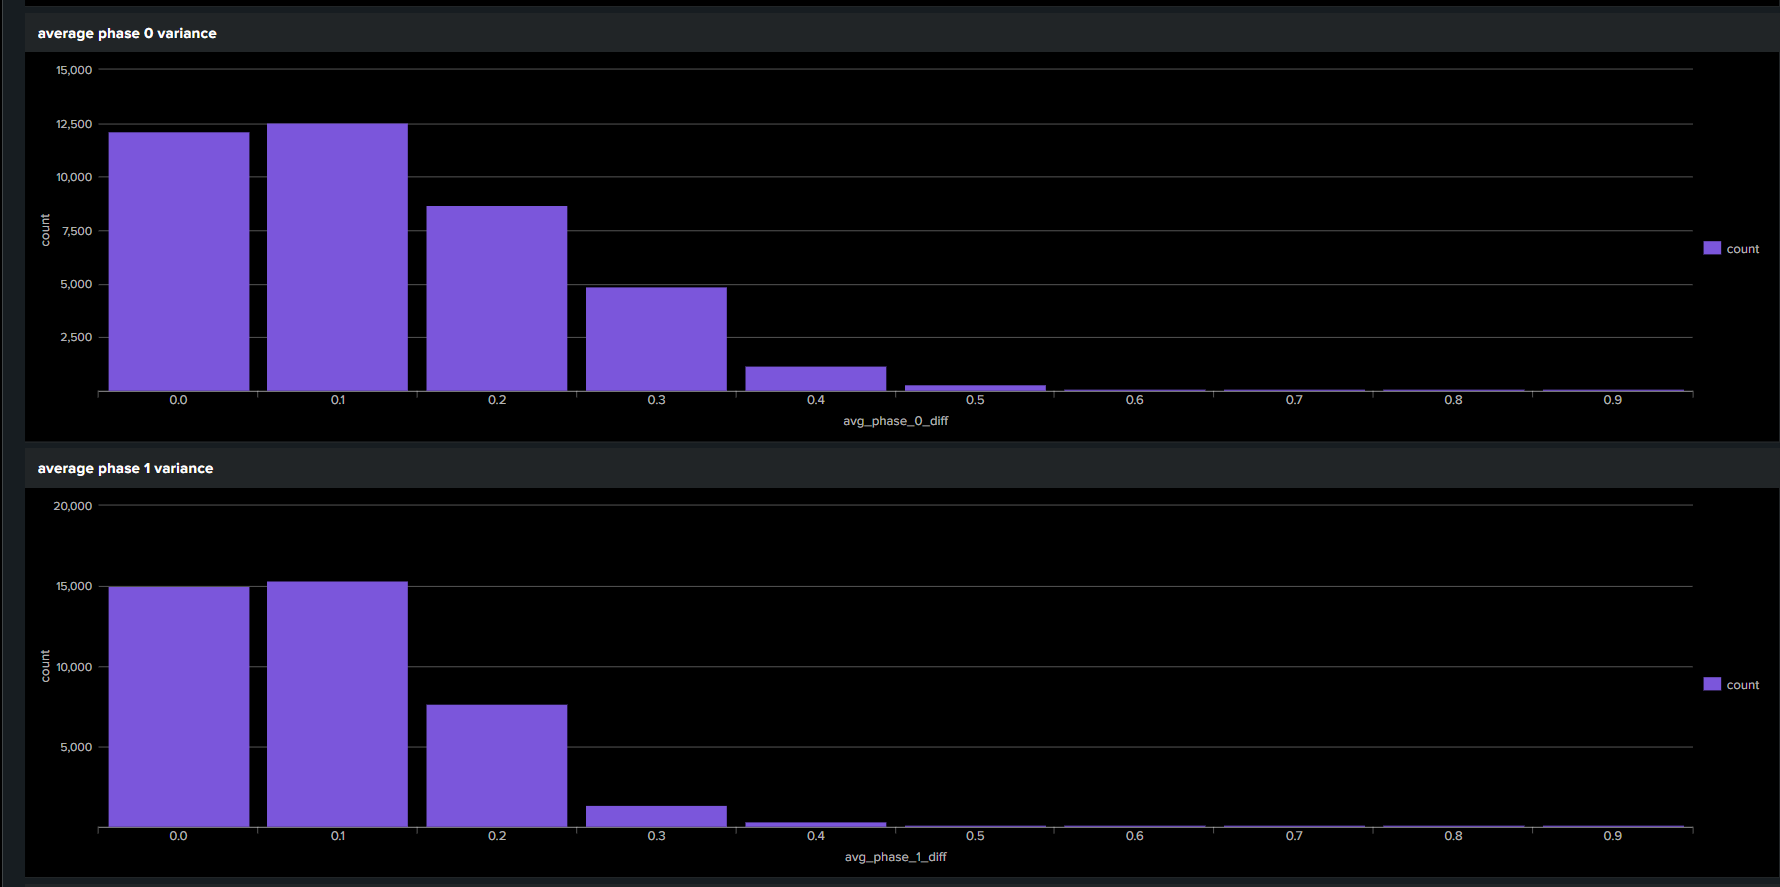Screen dimensions: 1780x887
Task: Select the 0.3 bar in phase 0 chart
Action: pos(656,339)
